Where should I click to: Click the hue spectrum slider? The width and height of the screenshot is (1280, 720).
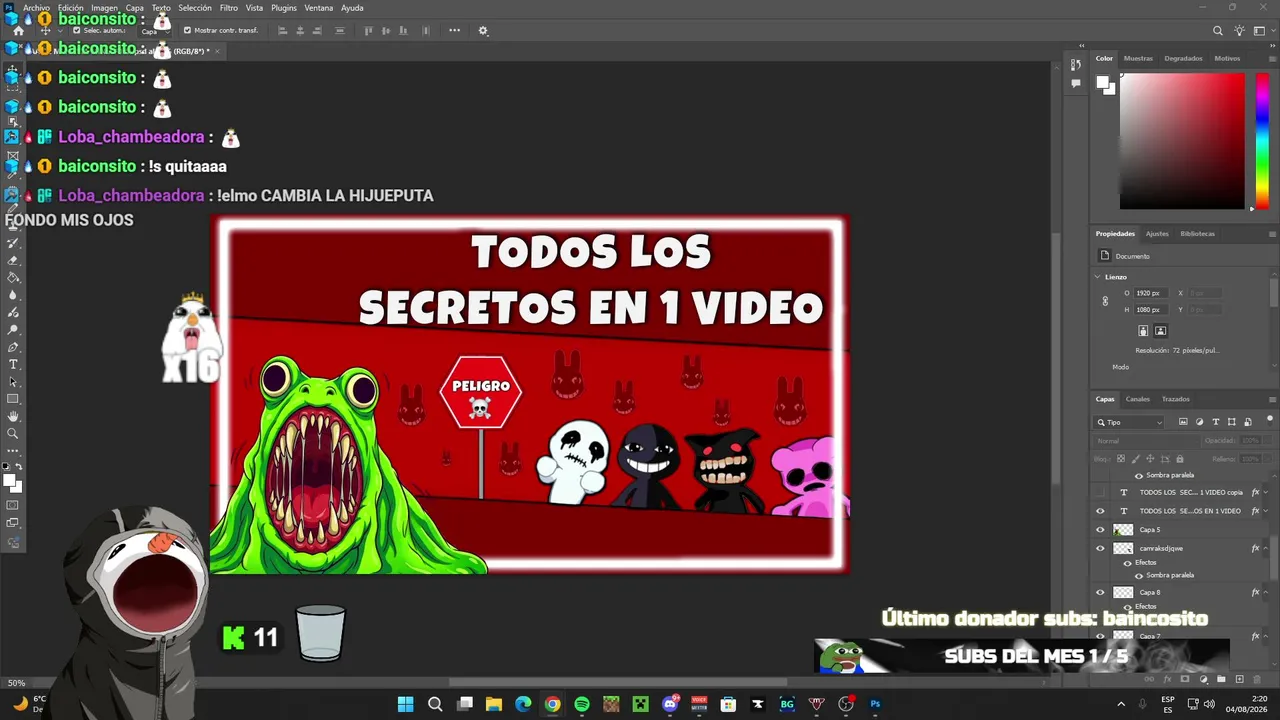1262,140
